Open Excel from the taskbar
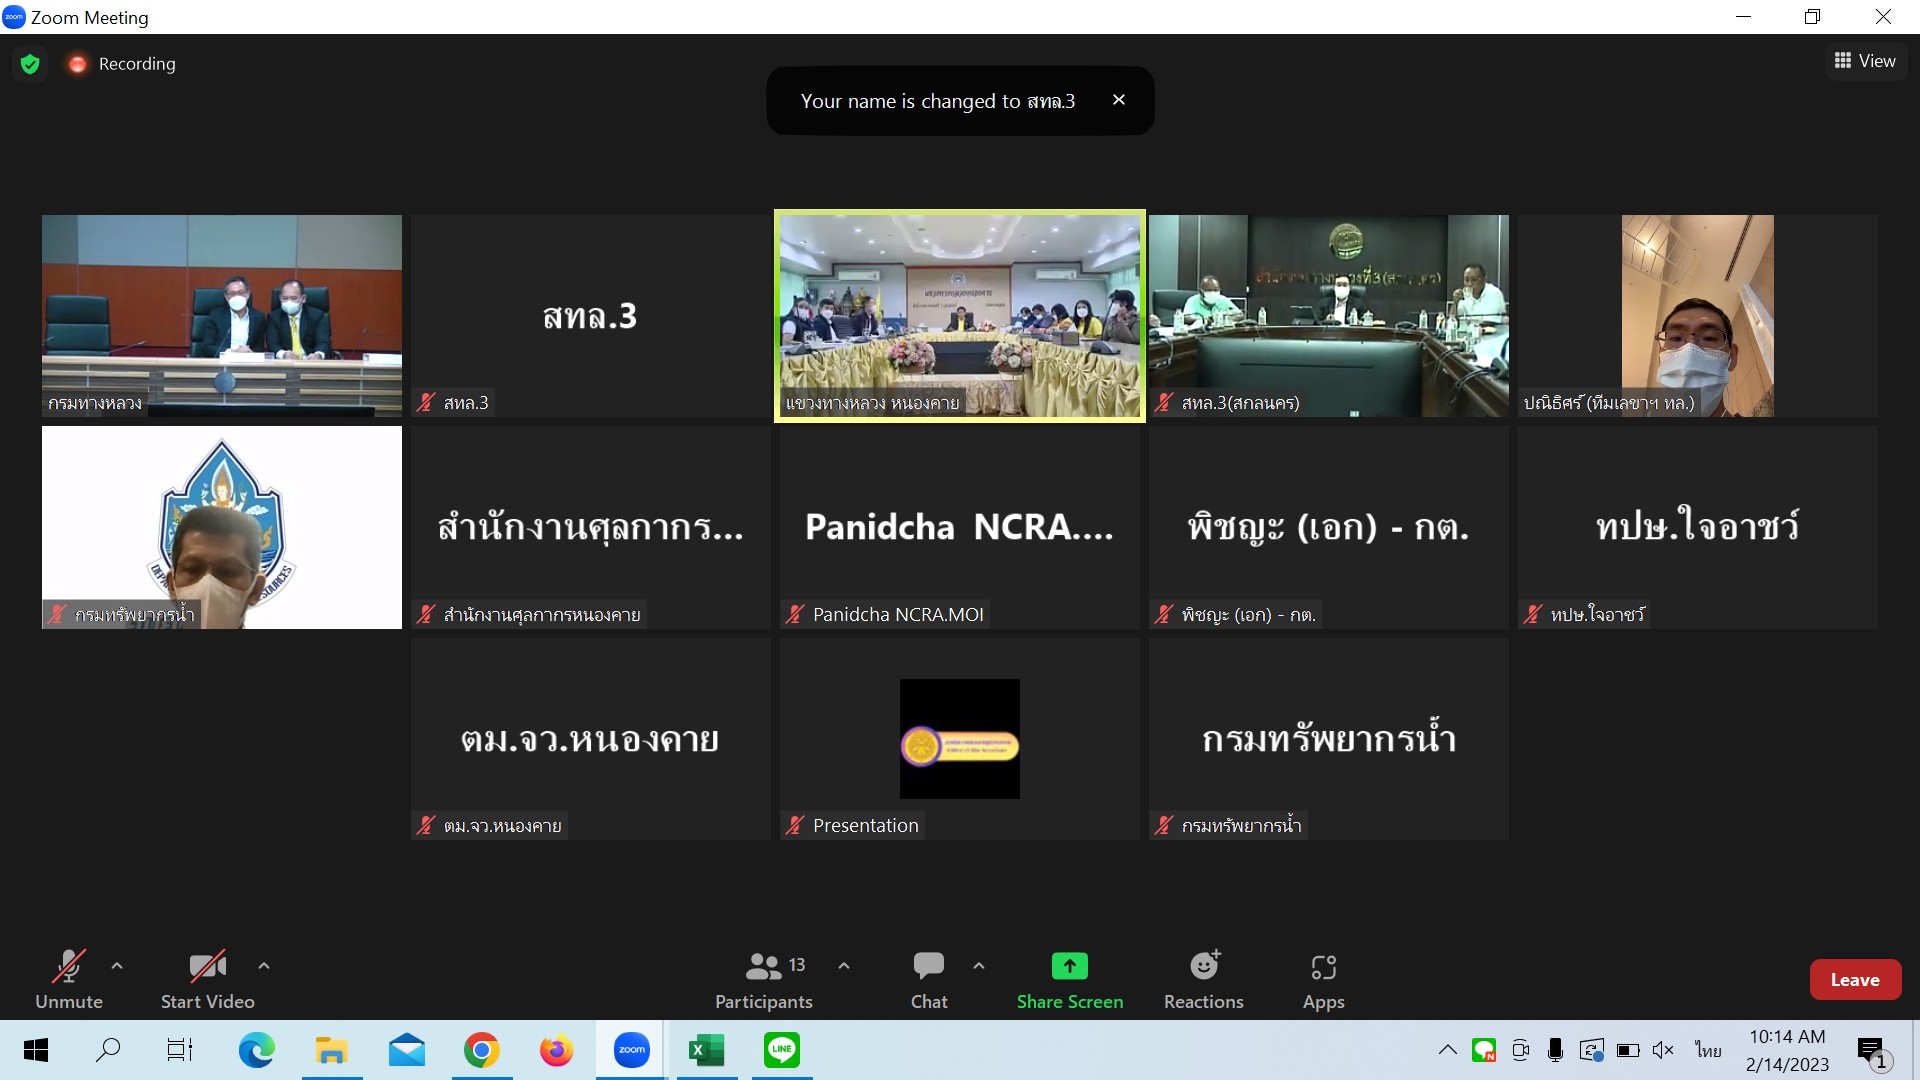 pyautogui.click(x=706, y=1050)
